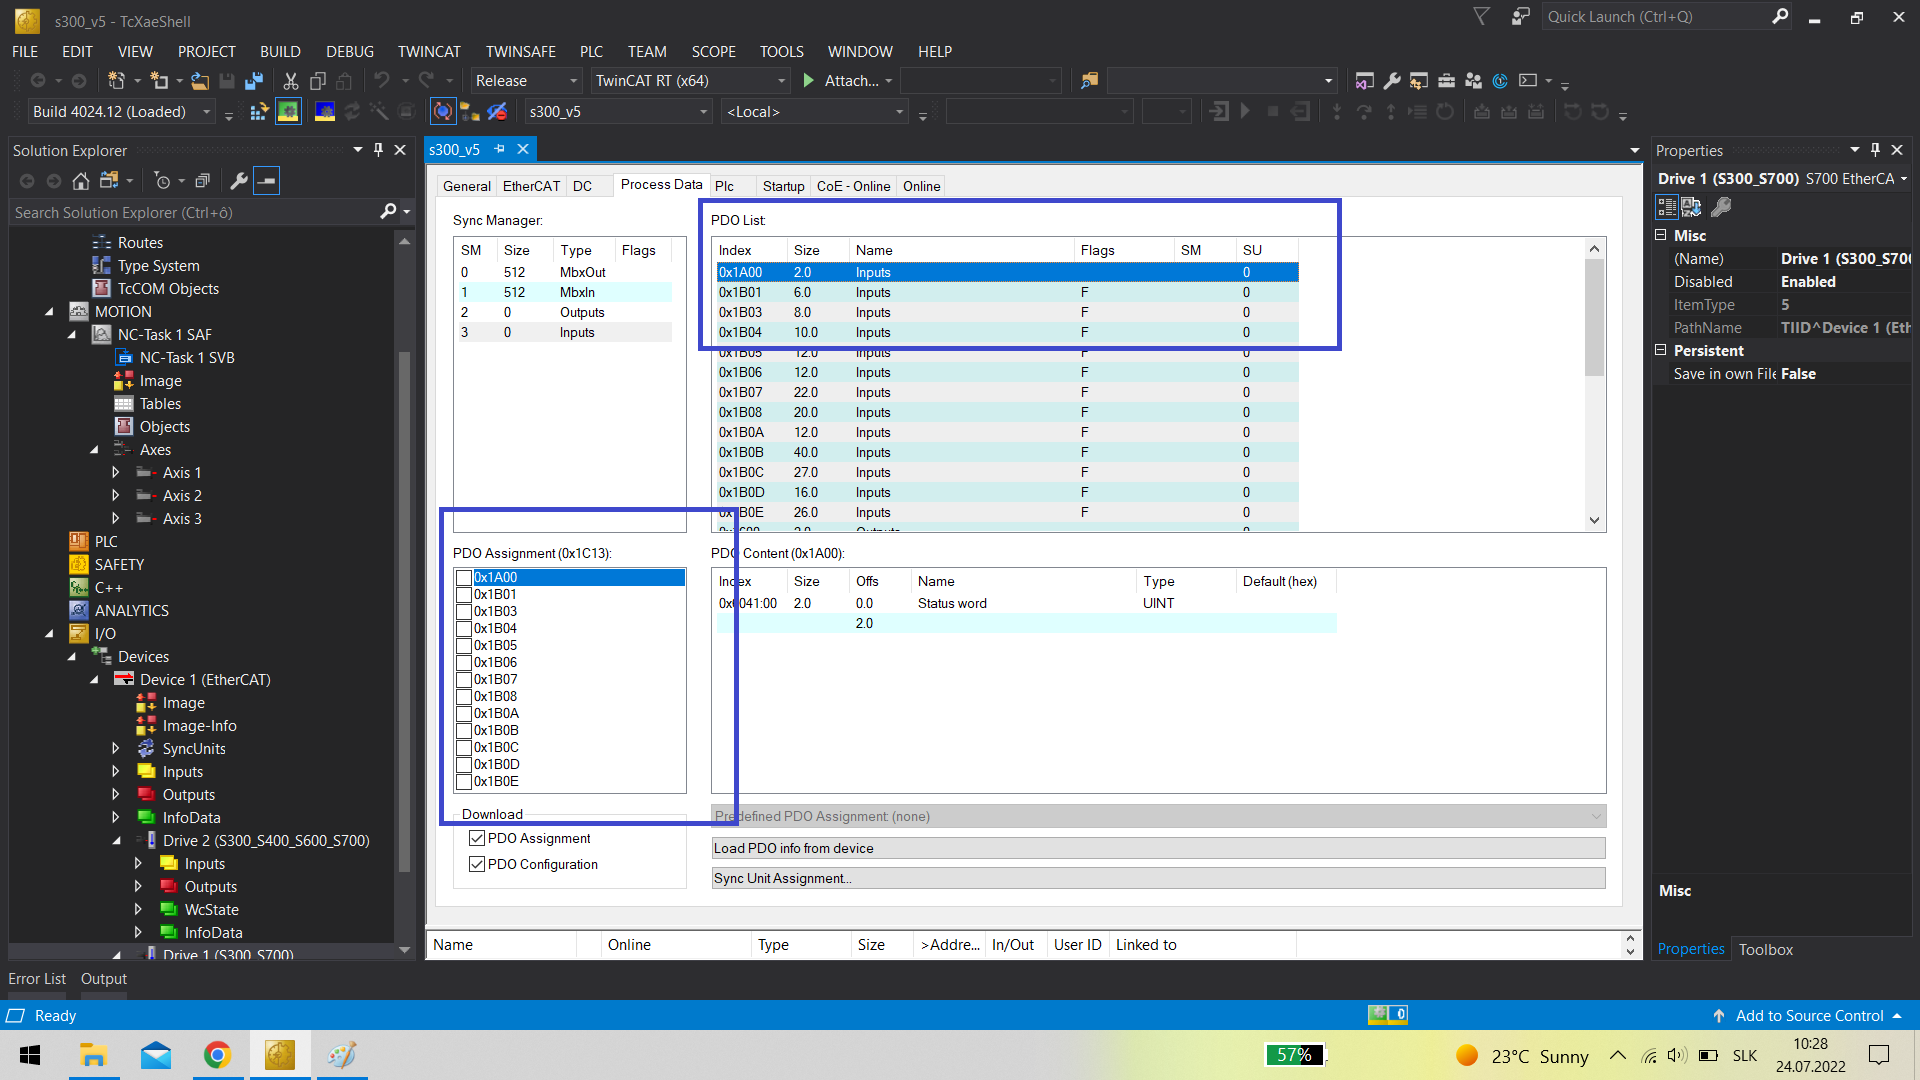Check the 0x1B06 PDO assignment box
The image size is (1920, 1080).
coord(464,663)
